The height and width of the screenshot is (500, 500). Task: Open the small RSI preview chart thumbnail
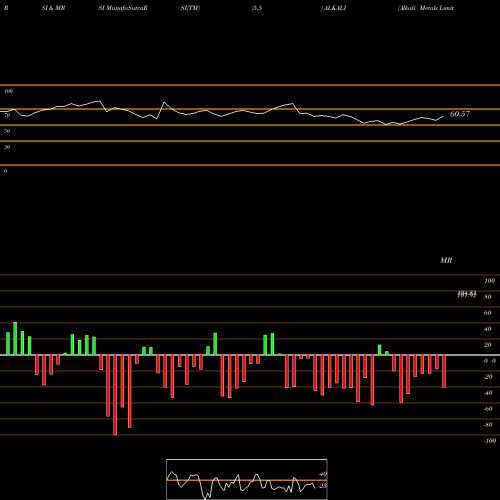point(247,479)
